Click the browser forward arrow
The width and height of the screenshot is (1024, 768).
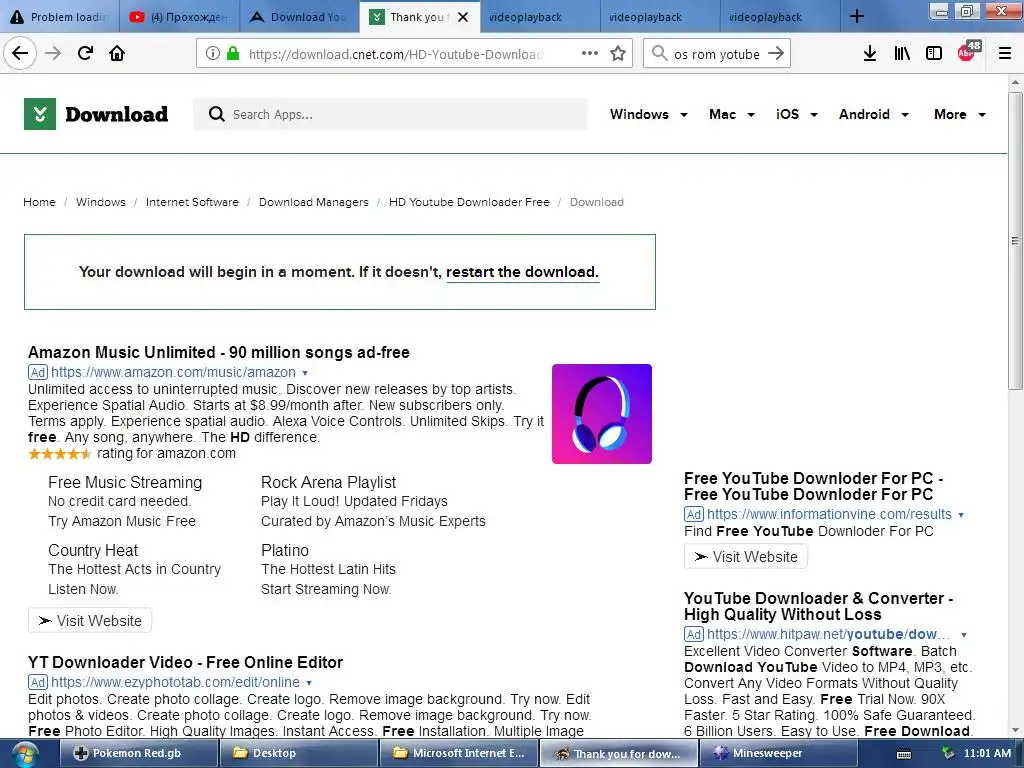[x=53, y=53]
